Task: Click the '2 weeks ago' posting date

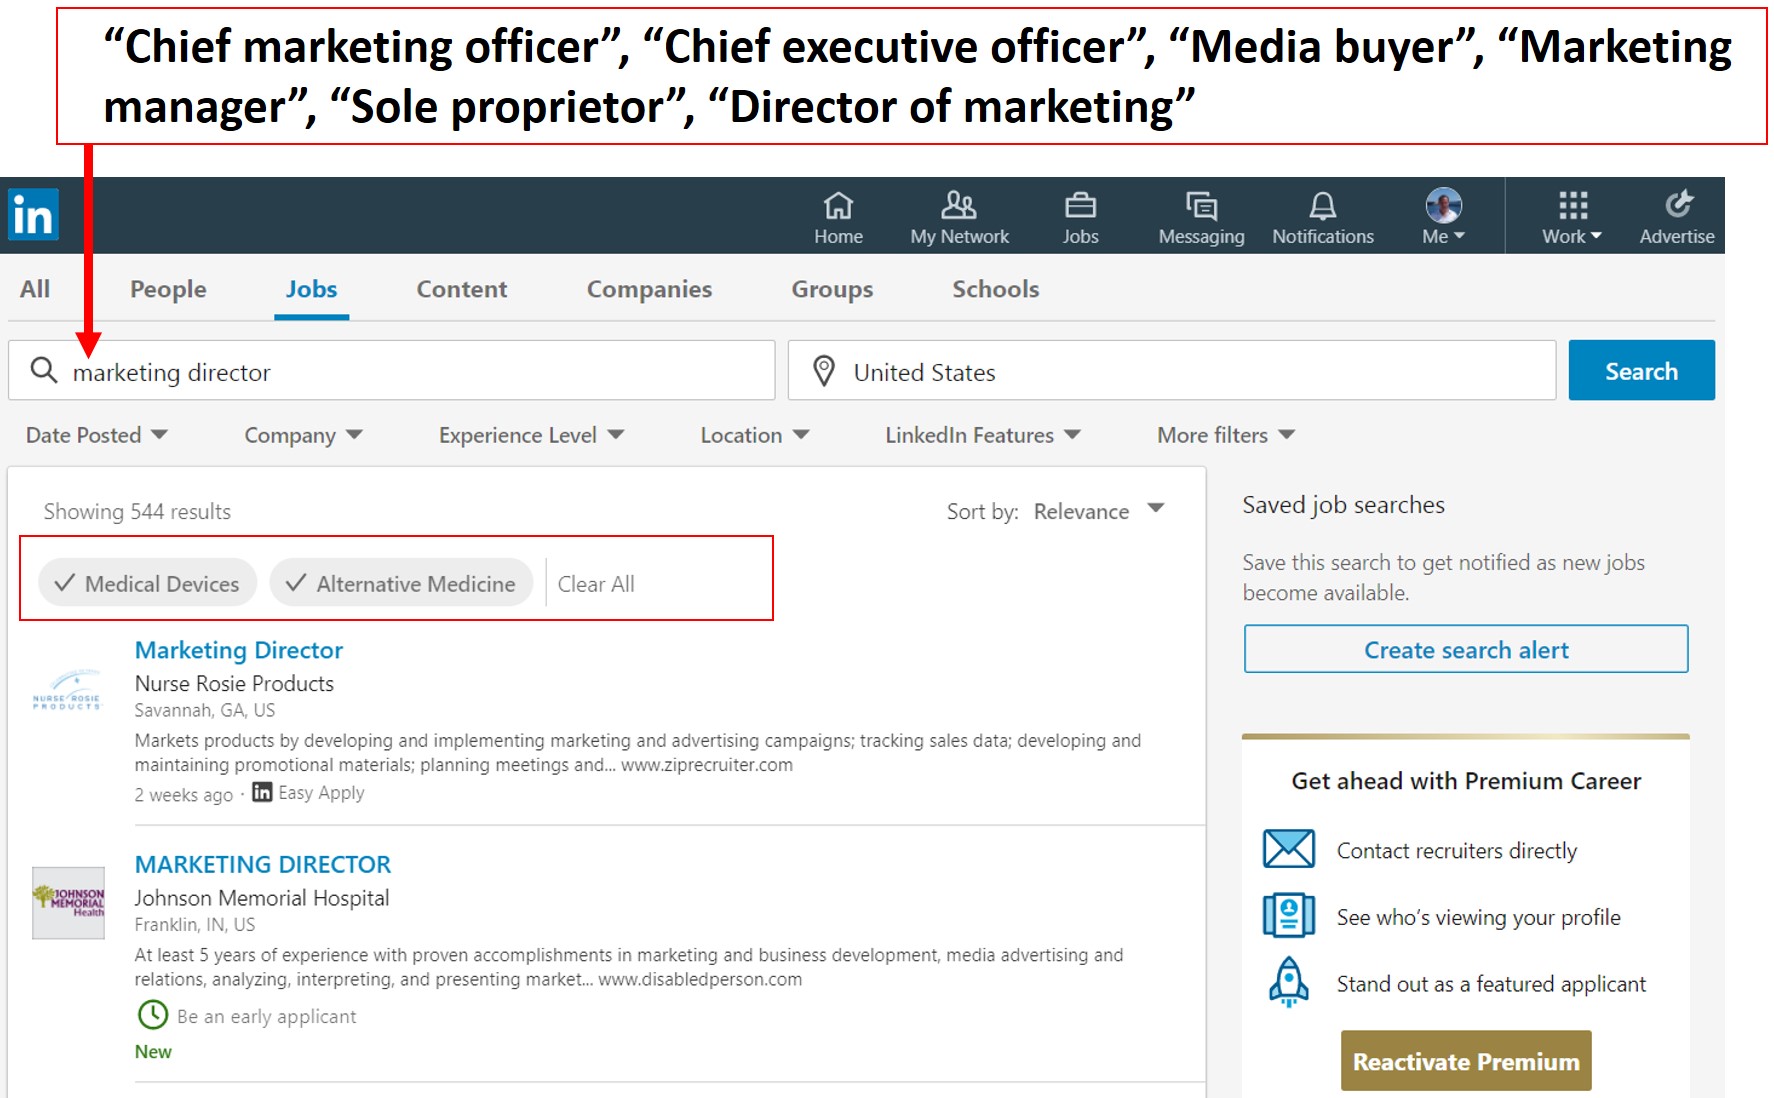Action: pos(184,794)
